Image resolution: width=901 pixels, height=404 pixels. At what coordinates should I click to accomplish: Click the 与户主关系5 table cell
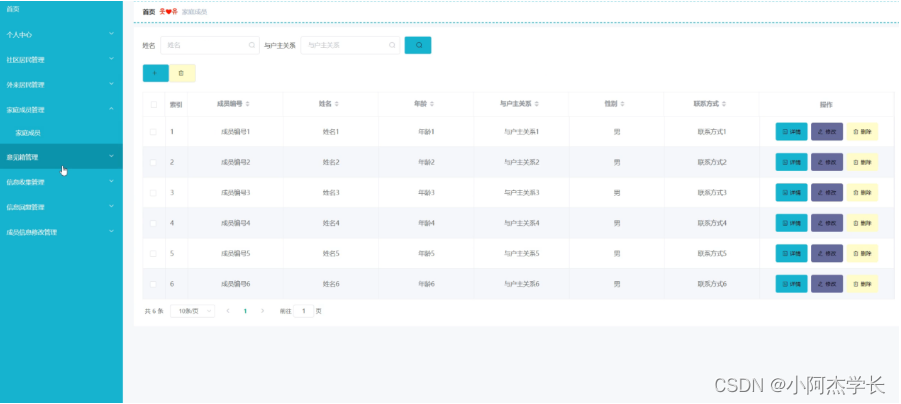pyautogui.click(x=521, y=253)
